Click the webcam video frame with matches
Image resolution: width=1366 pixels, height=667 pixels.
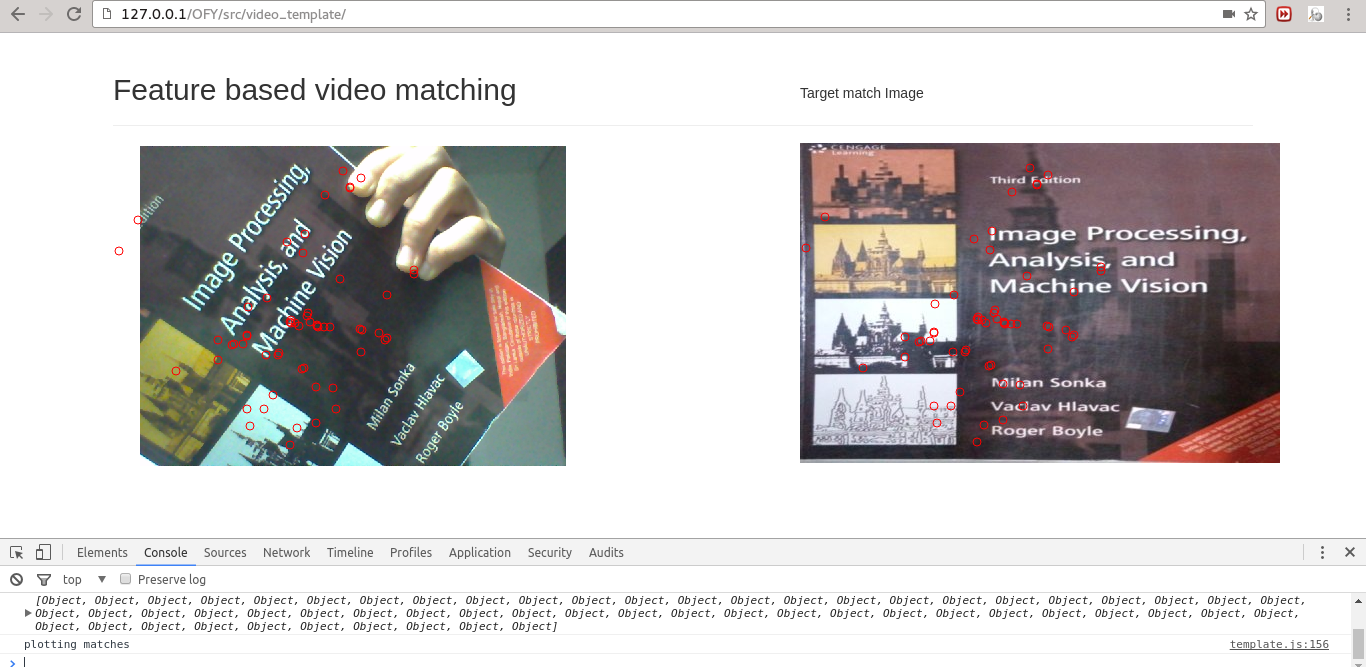coord(353,306)
